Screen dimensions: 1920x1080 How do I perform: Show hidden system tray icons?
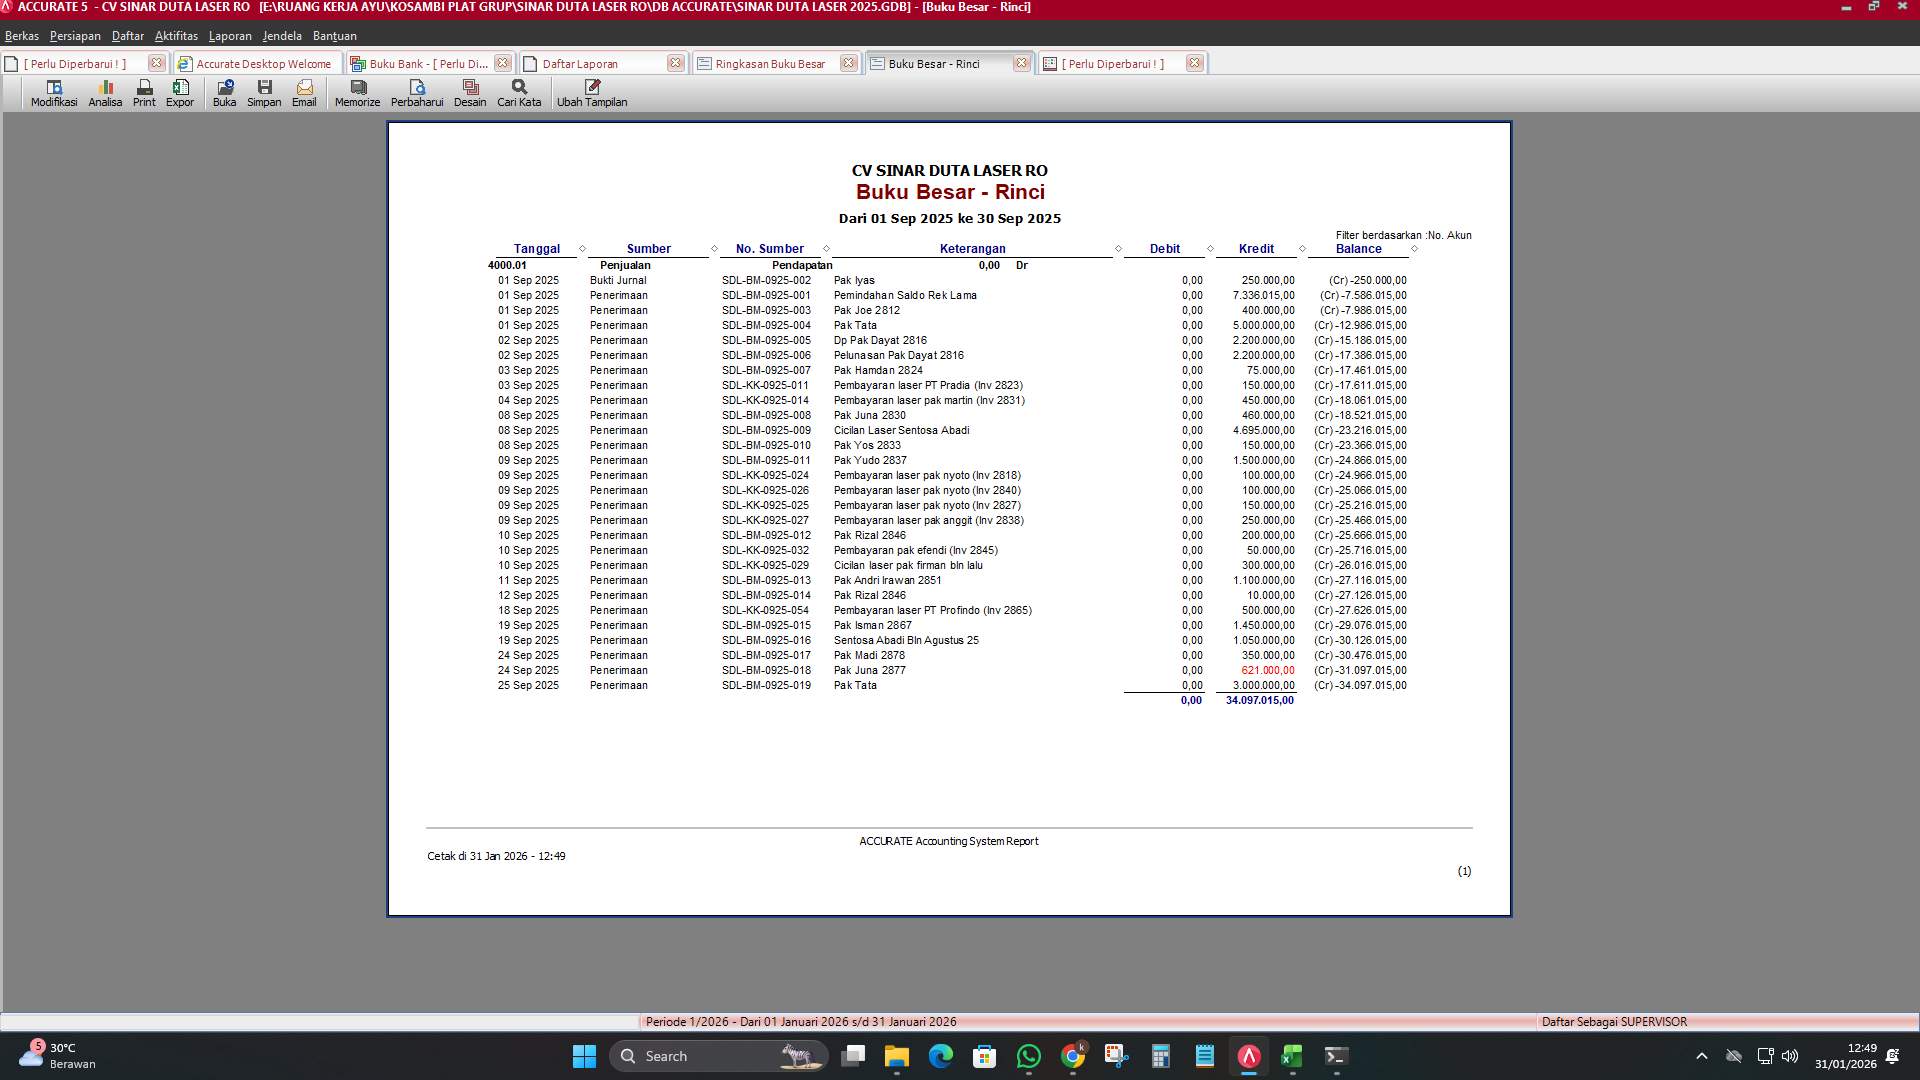pos(1701,1056)
